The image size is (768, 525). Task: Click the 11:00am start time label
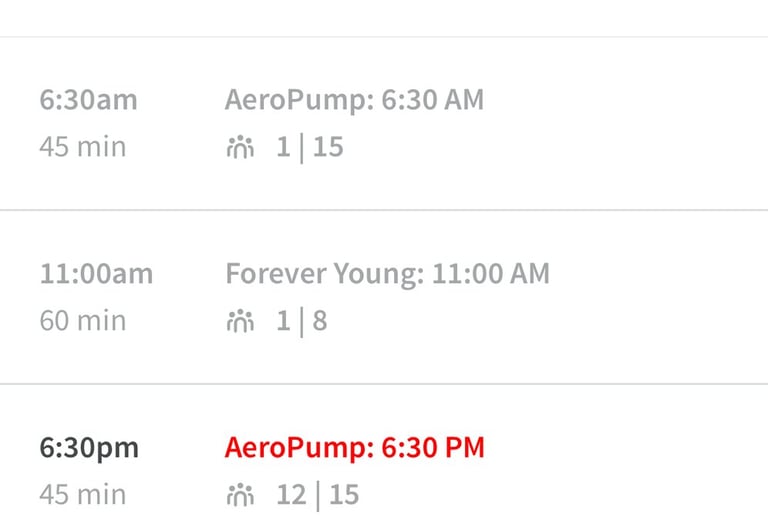[x=97, y=274]
